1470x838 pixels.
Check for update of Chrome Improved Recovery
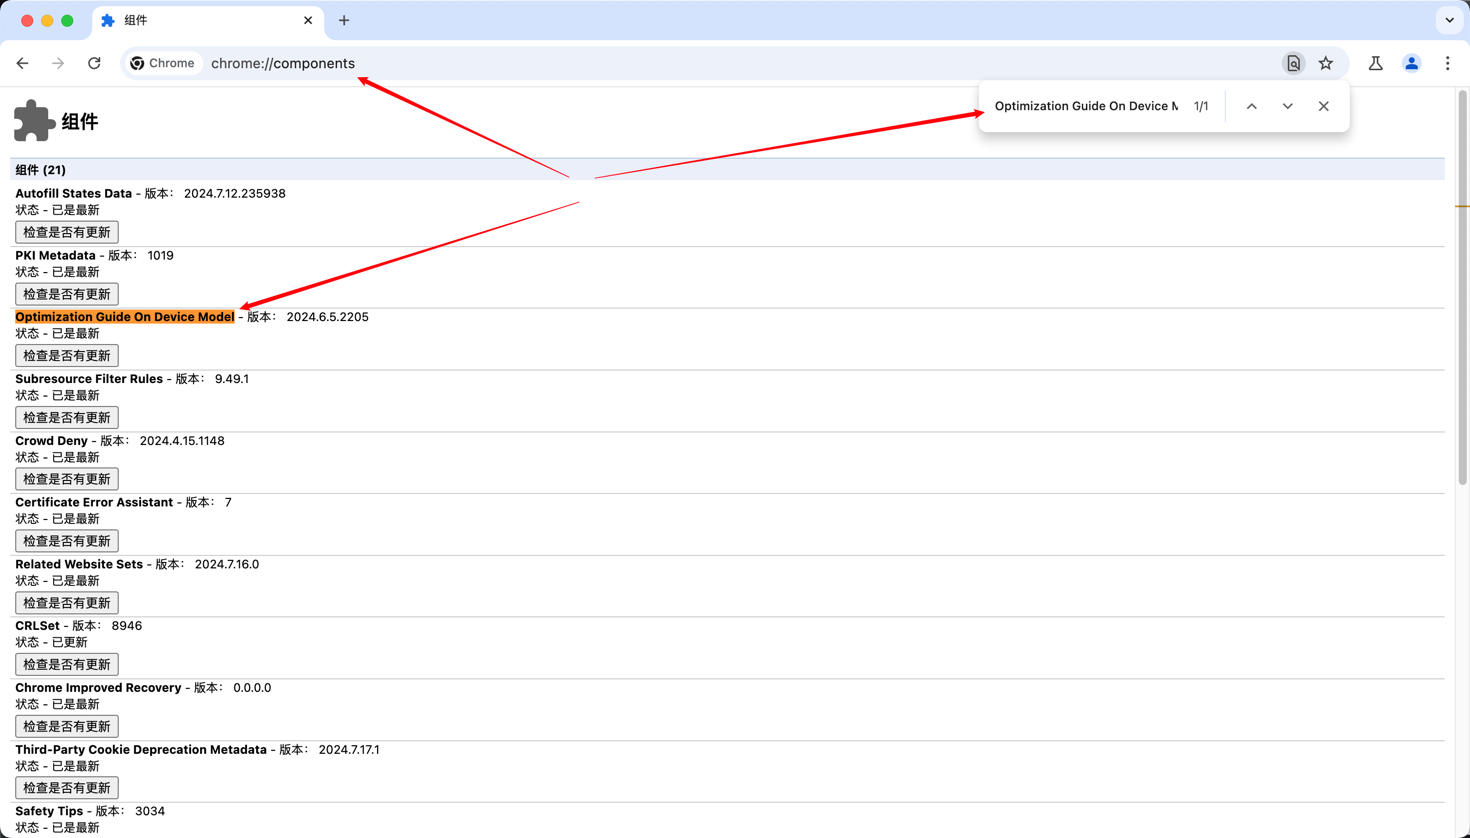point(67,726)
